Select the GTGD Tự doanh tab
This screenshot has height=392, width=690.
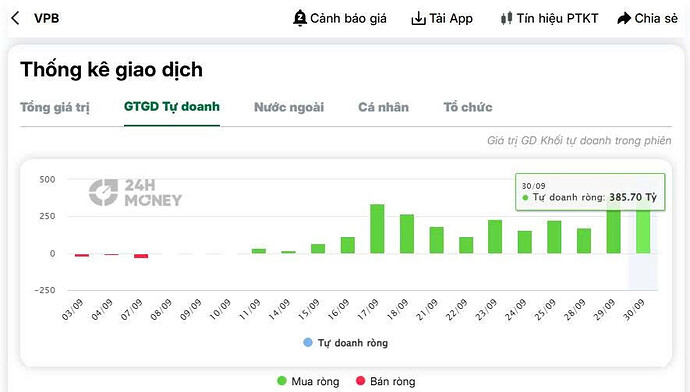click(x=172, y=107)
